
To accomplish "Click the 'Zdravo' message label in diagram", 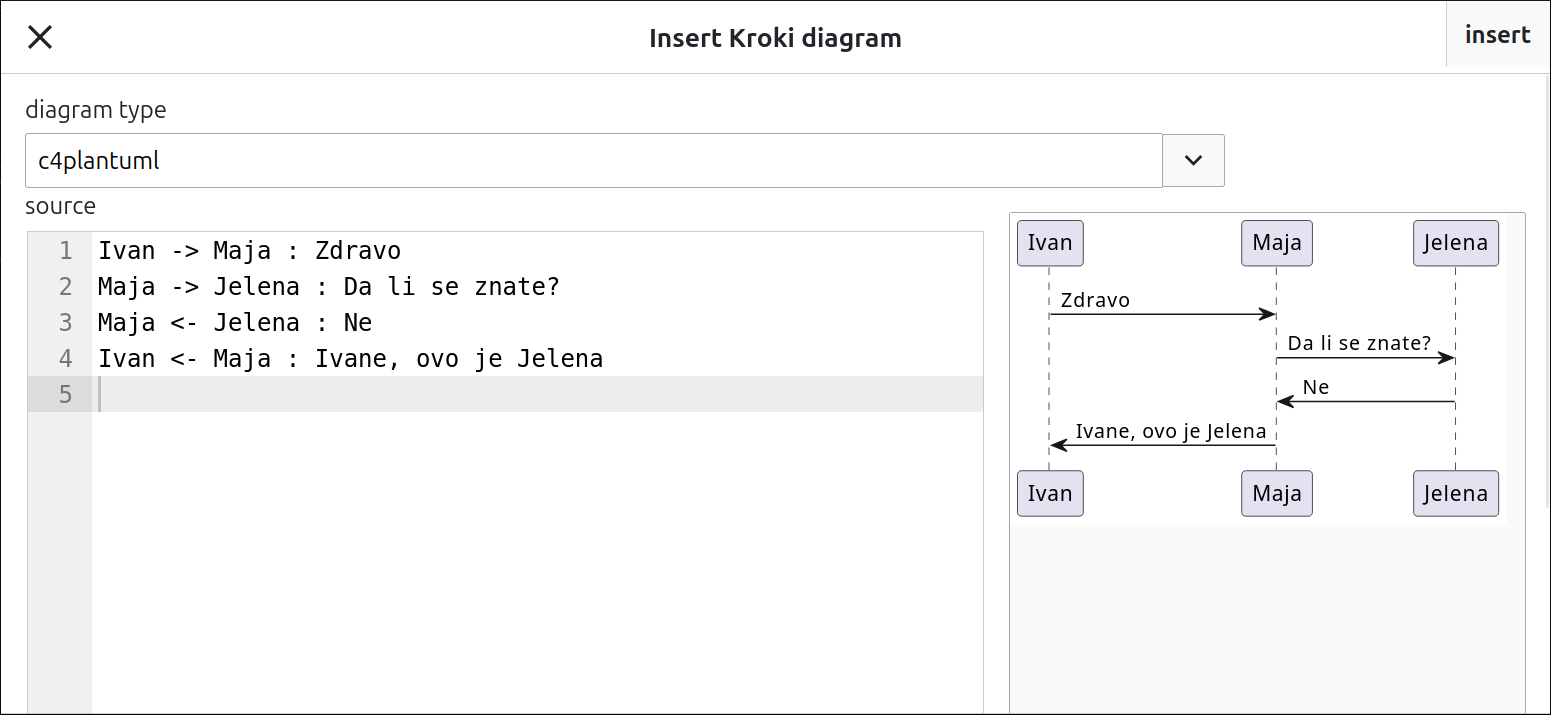I will [x=1095, y=300].
